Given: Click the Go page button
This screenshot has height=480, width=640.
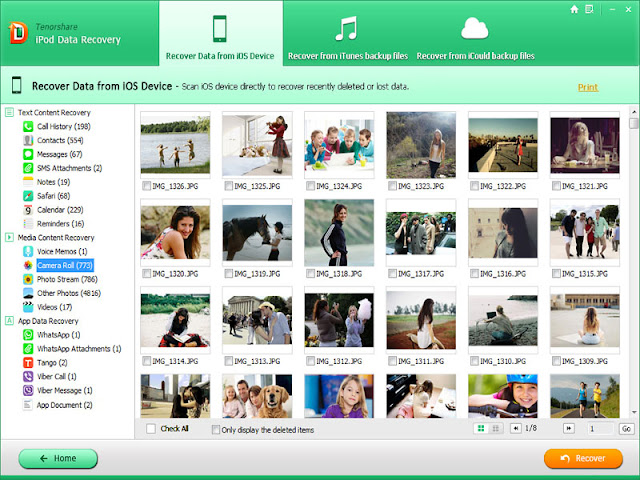Looking at the screenshot, I should click(627, 429).
